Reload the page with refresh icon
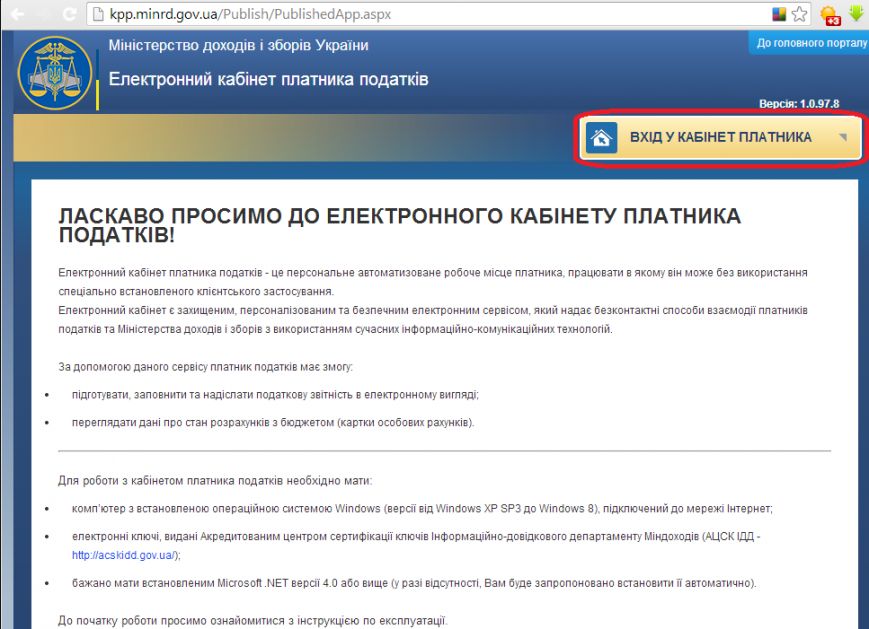The image size is (869, 629). 70,14
